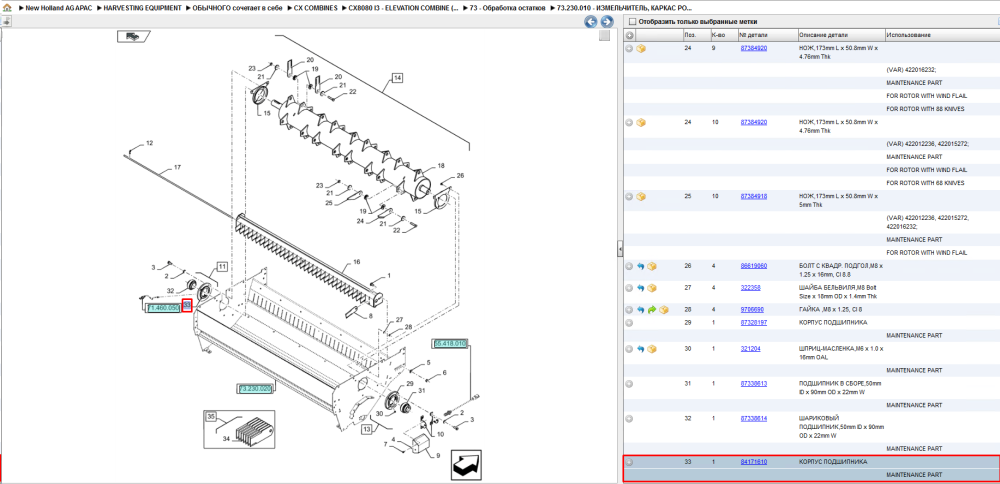The width and height of the screenshot is (1000, 484).
Task: Click blue return arrow for part 9706690
Action: [640, 310]
